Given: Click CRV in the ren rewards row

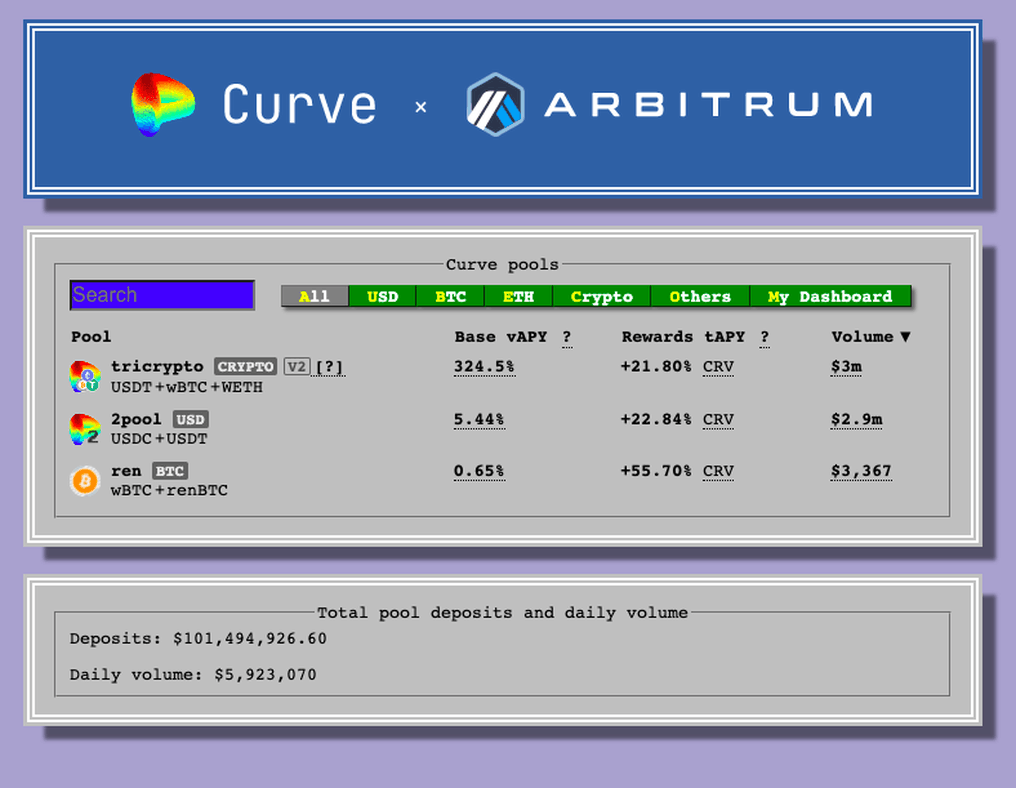Looking at the screenshot, I should (x=718, y=471).
